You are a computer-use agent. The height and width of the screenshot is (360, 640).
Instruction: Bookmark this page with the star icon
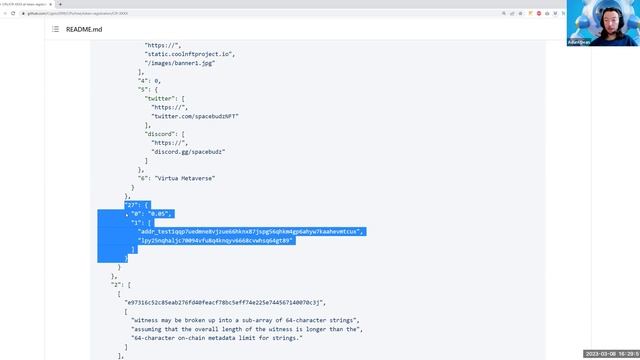(x=520, y=13)
